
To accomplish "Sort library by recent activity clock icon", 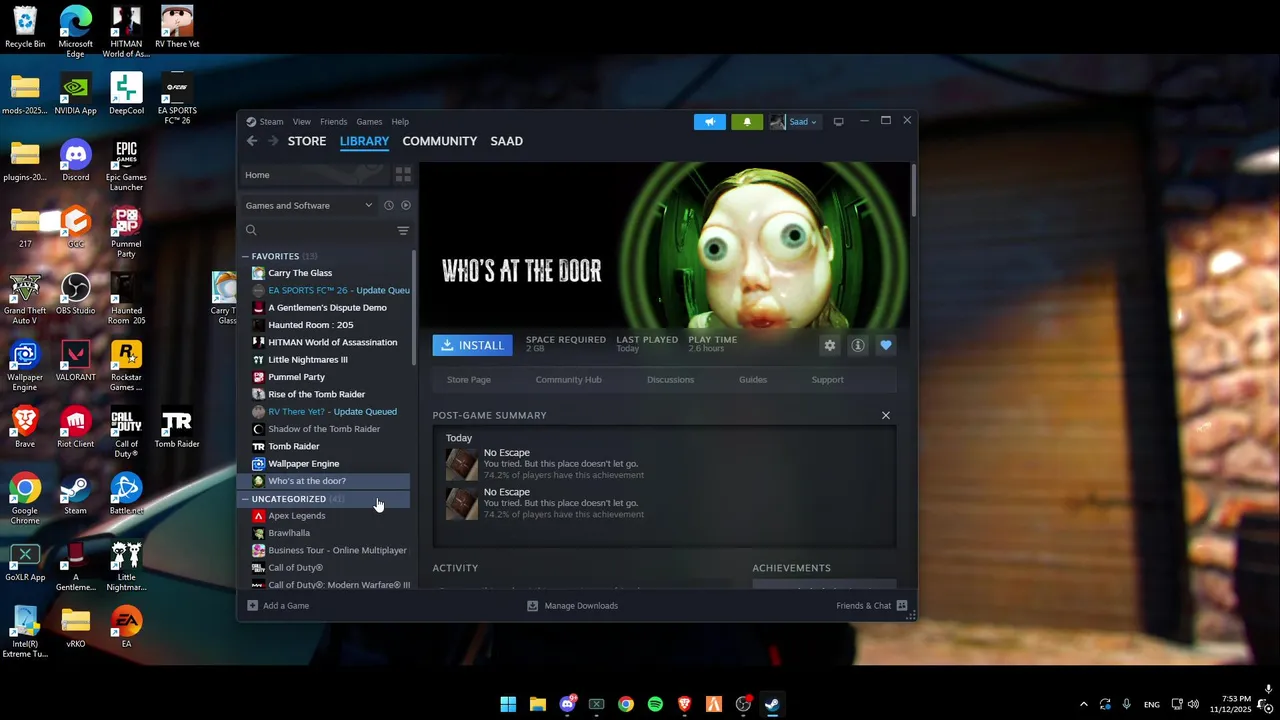I will click(x=389, y=205).
